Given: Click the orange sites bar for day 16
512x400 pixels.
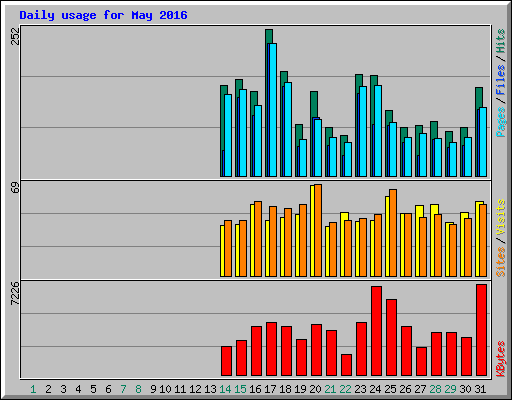Looking at the screenshot, I should pos(258,239).
